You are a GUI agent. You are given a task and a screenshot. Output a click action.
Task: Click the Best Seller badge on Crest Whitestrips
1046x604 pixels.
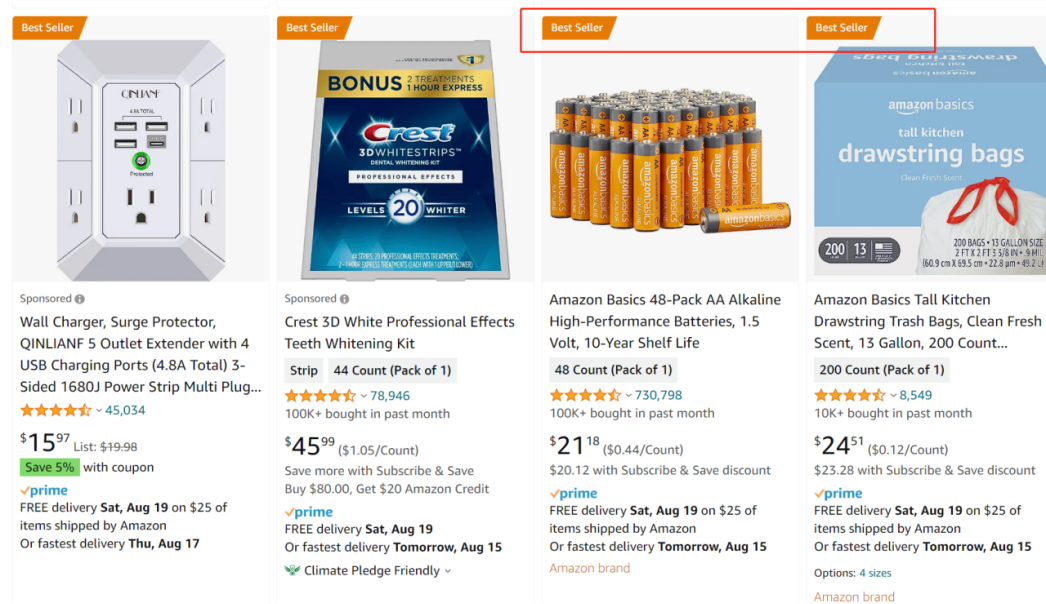pos(312,28)
